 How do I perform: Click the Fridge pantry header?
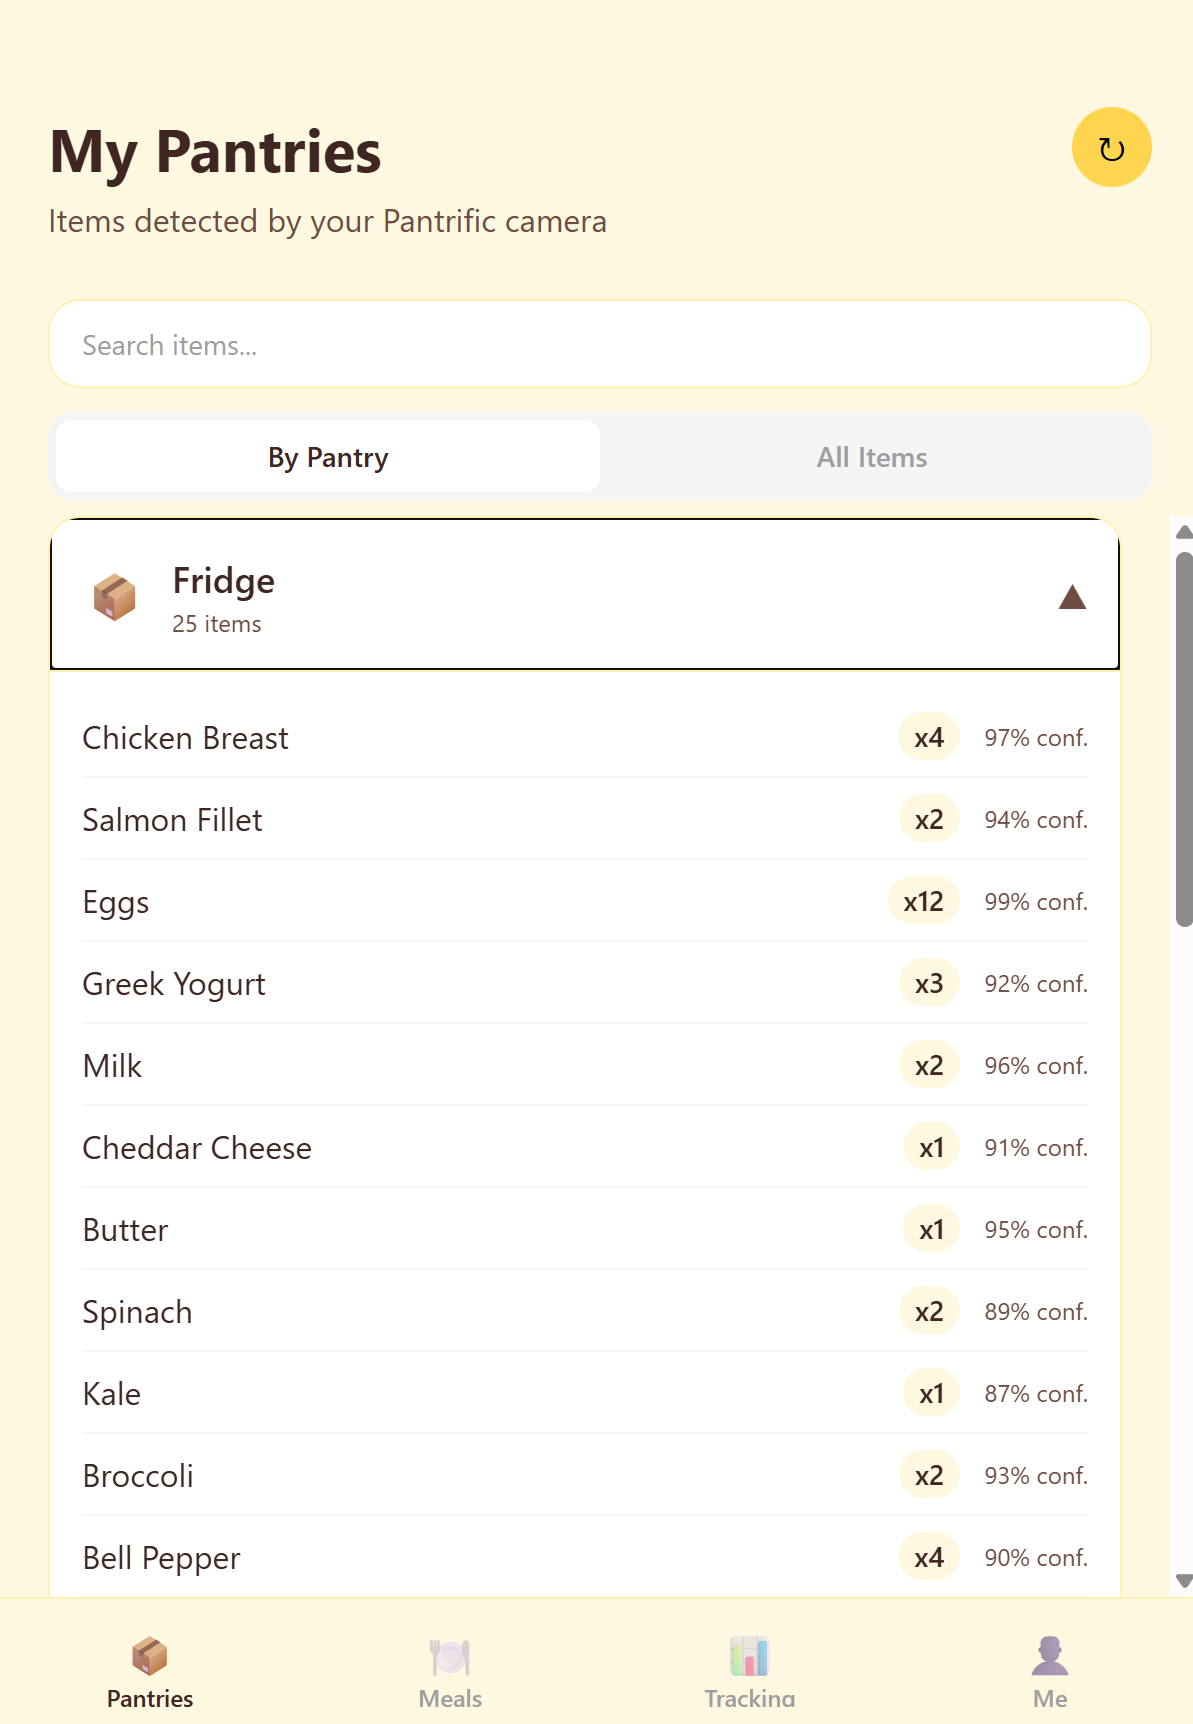[584, 595]
